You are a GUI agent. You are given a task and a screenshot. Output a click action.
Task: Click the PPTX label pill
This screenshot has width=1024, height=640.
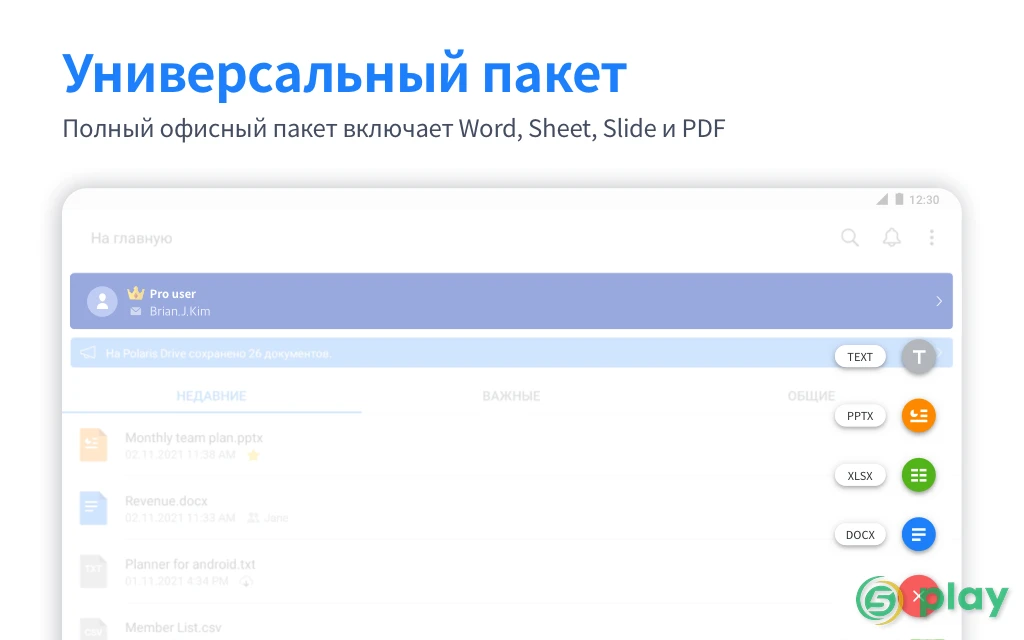coord(860,416)
